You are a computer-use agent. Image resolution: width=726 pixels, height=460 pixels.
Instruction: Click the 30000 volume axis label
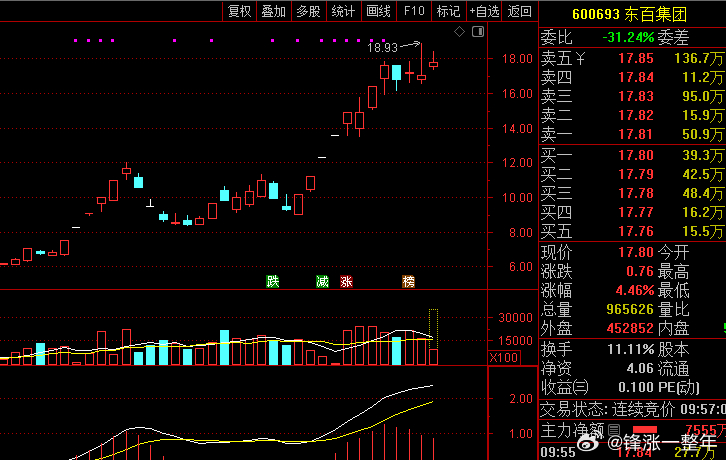click(515, 318)
